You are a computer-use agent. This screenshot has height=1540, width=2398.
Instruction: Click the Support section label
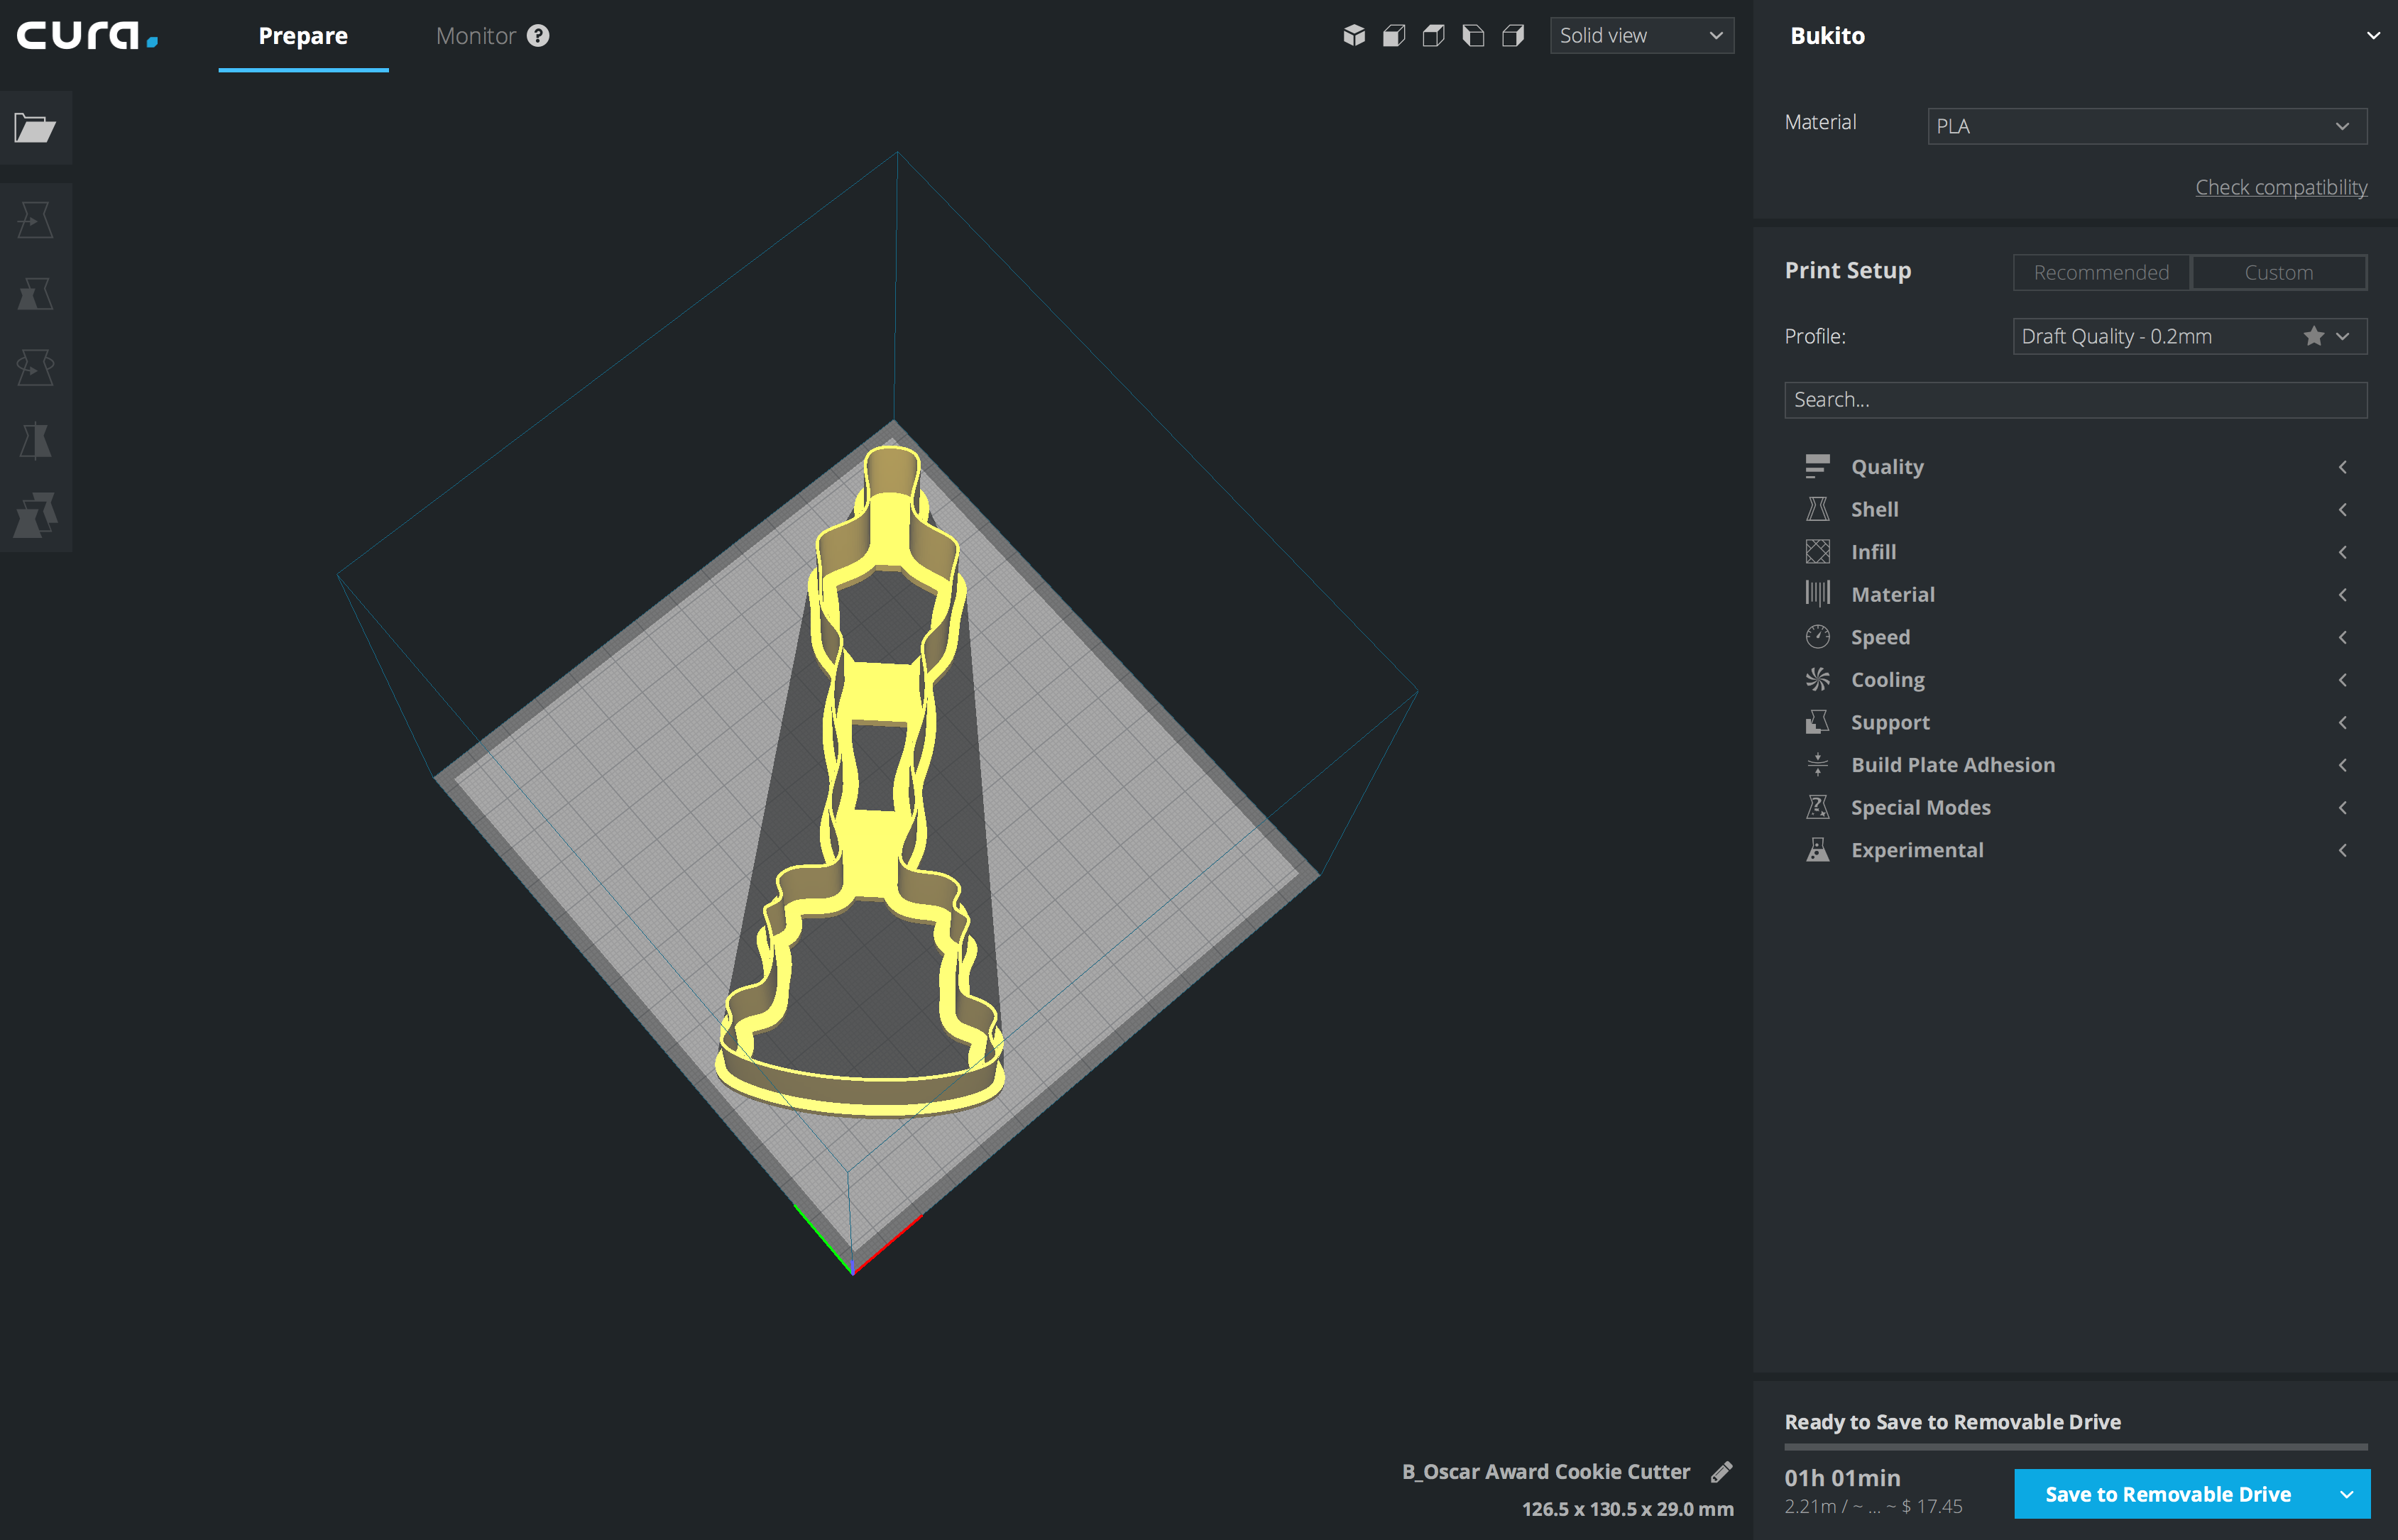coord(1890,722)
